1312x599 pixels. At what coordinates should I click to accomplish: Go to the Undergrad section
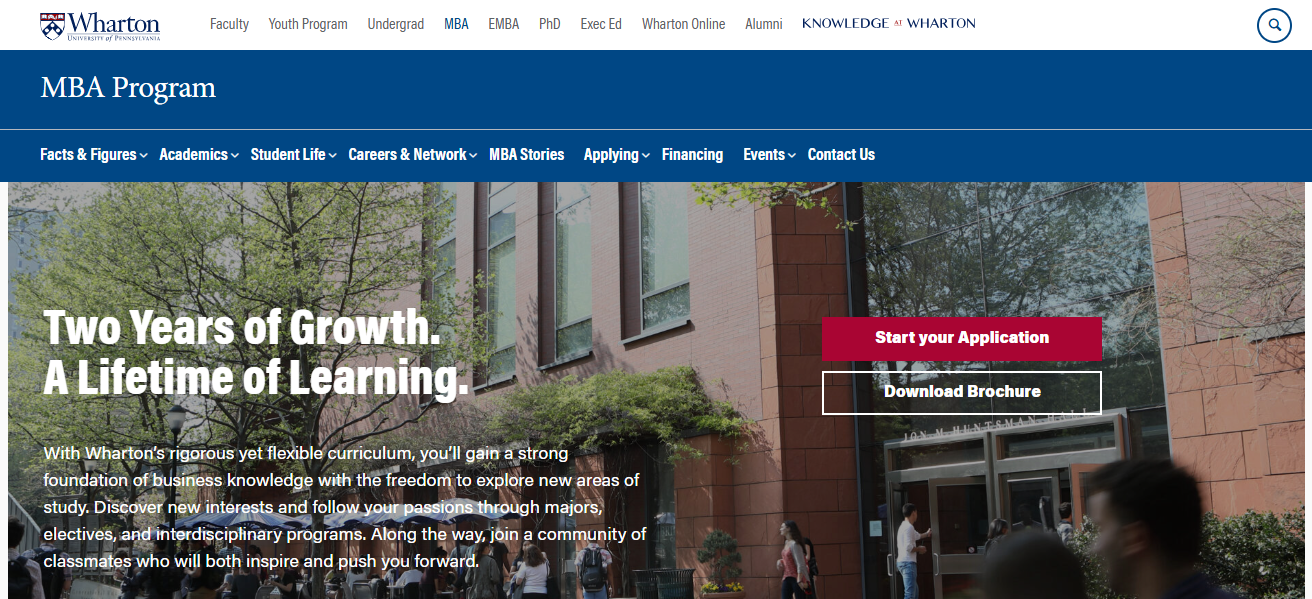[x=396, y=24]
